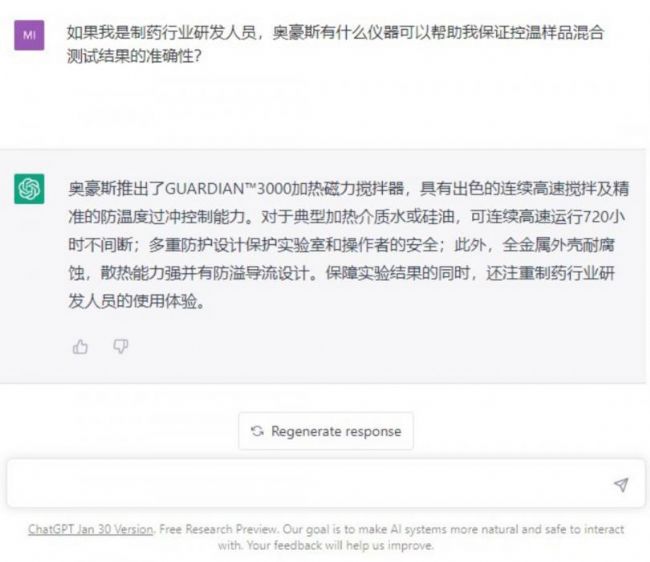The height and width of the screenshot is (562, 650).
Task: Click second question line ending 准确性
Action: 134,56
